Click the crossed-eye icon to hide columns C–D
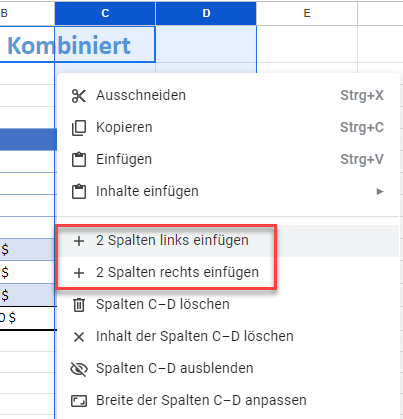Screen dimensions: 403x419 pos(79,369)
